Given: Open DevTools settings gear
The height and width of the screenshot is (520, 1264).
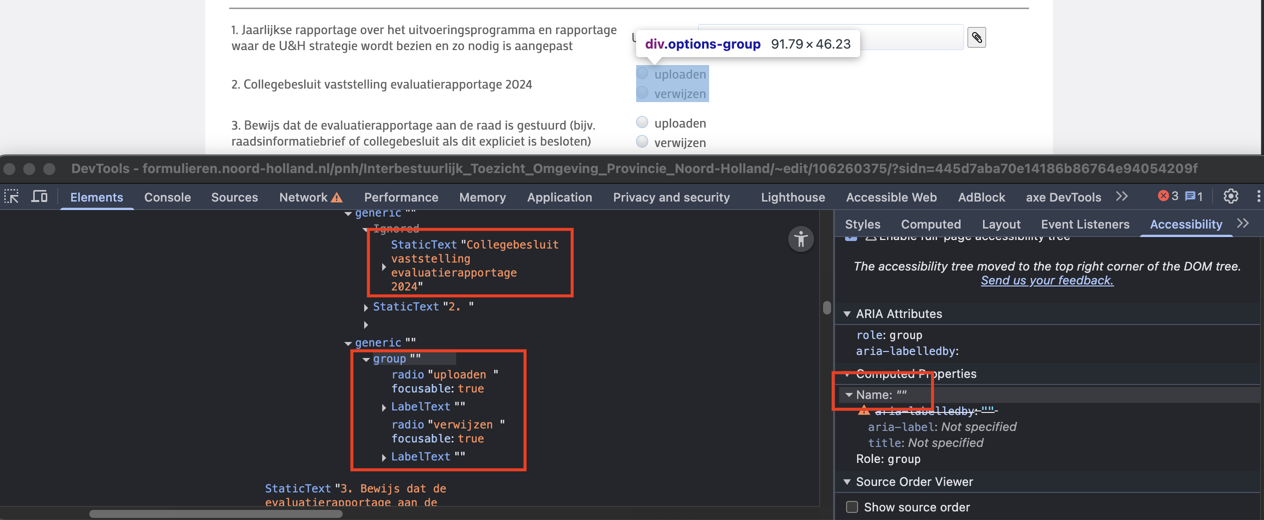Looking at the screenshot, I should point(1231,197).
